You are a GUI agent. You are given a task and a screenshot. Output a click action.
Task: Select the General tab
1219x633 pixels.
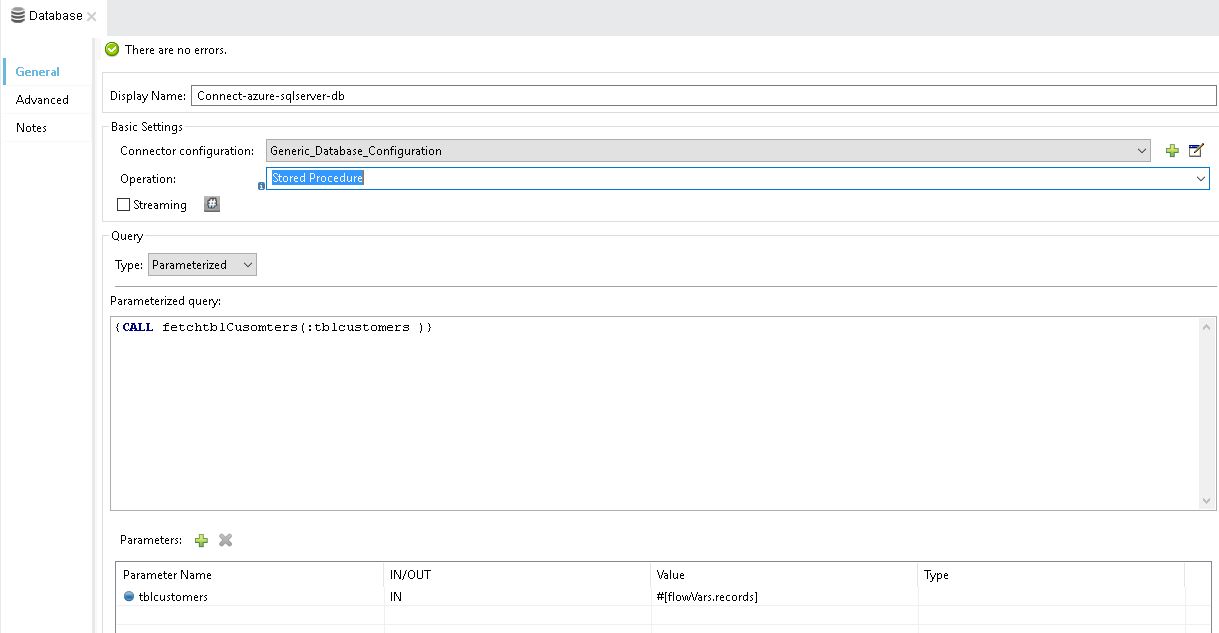click(x=37, y=72)
